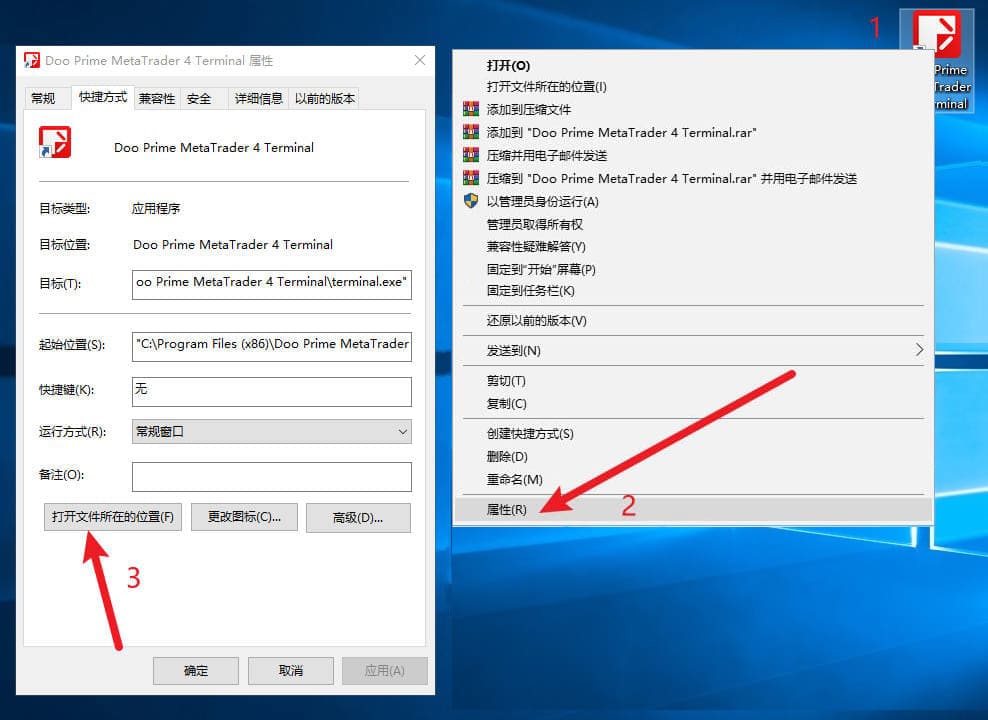Click the 快捷键(K) input field
The image size is (988, 720).
point(272,391)
